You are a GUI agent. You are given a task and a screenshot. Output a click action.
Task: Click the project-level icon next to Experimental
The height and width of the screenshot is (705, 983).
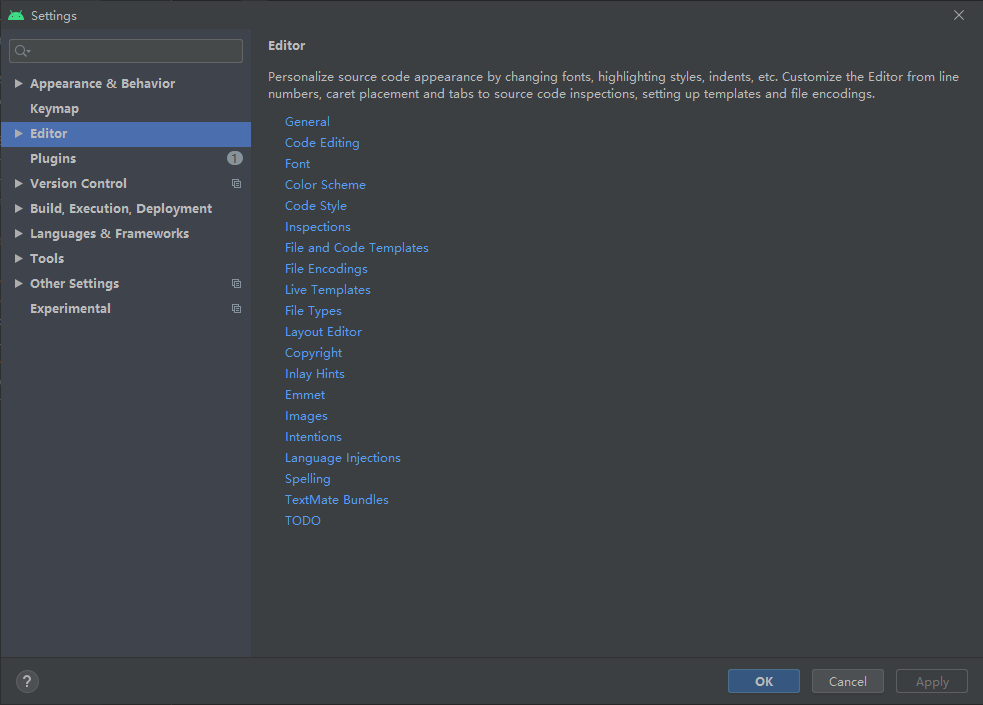click(x=236, y=309)
